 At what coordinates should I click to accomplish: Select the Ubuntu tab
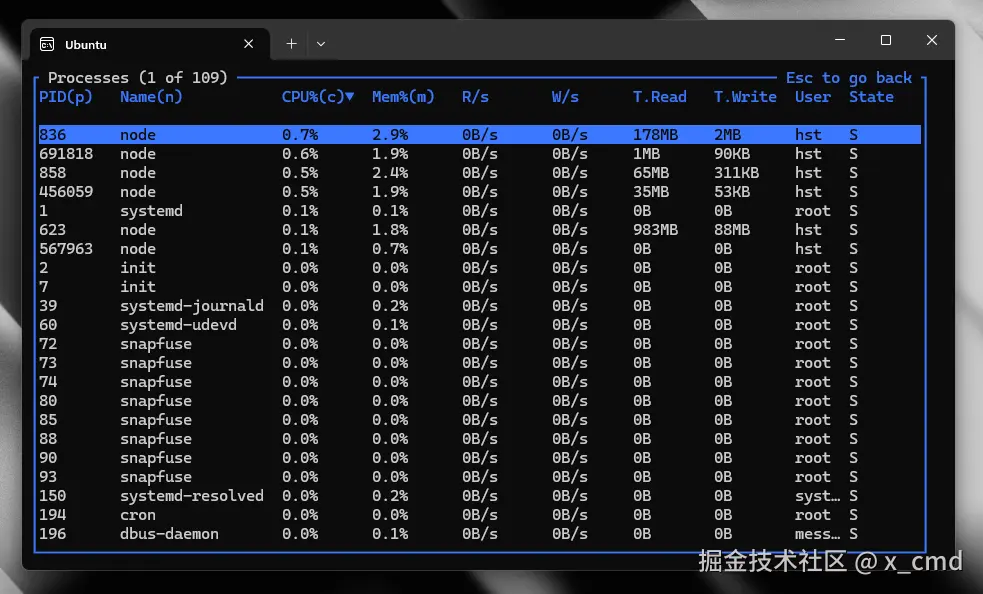pyautogui.click(x=150, y=45)
